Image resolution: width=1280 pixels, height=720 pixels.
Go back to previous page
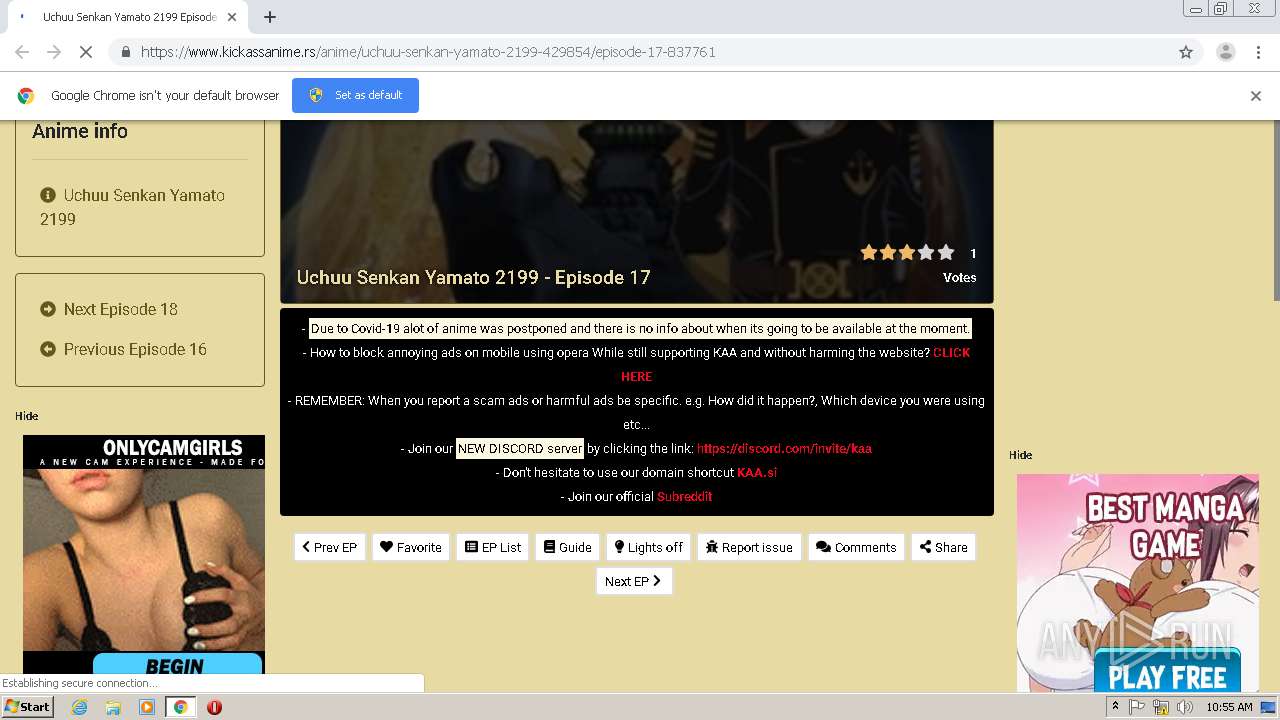(22, 52)
